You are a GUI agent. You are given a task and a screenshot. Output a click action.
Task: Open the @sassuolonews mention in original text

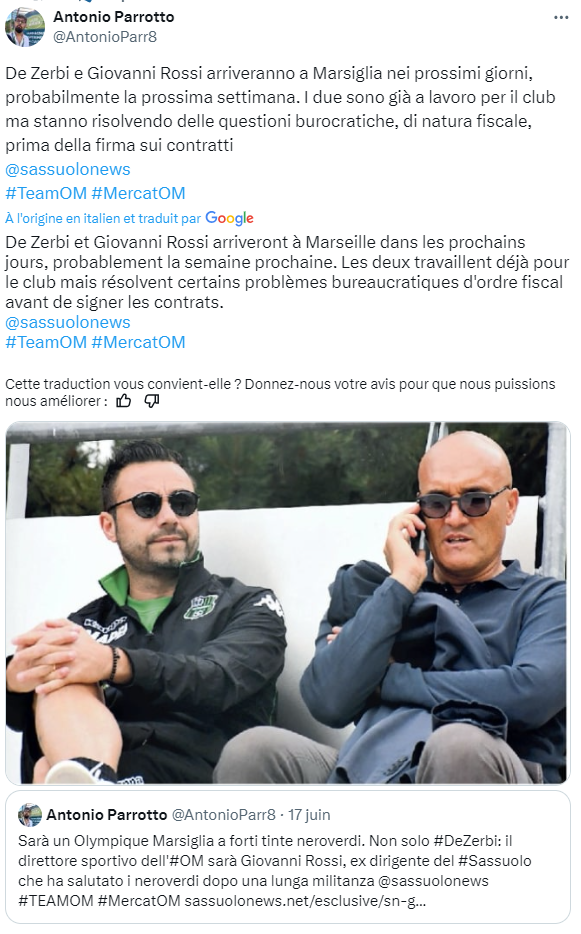[x=68, y=169]
